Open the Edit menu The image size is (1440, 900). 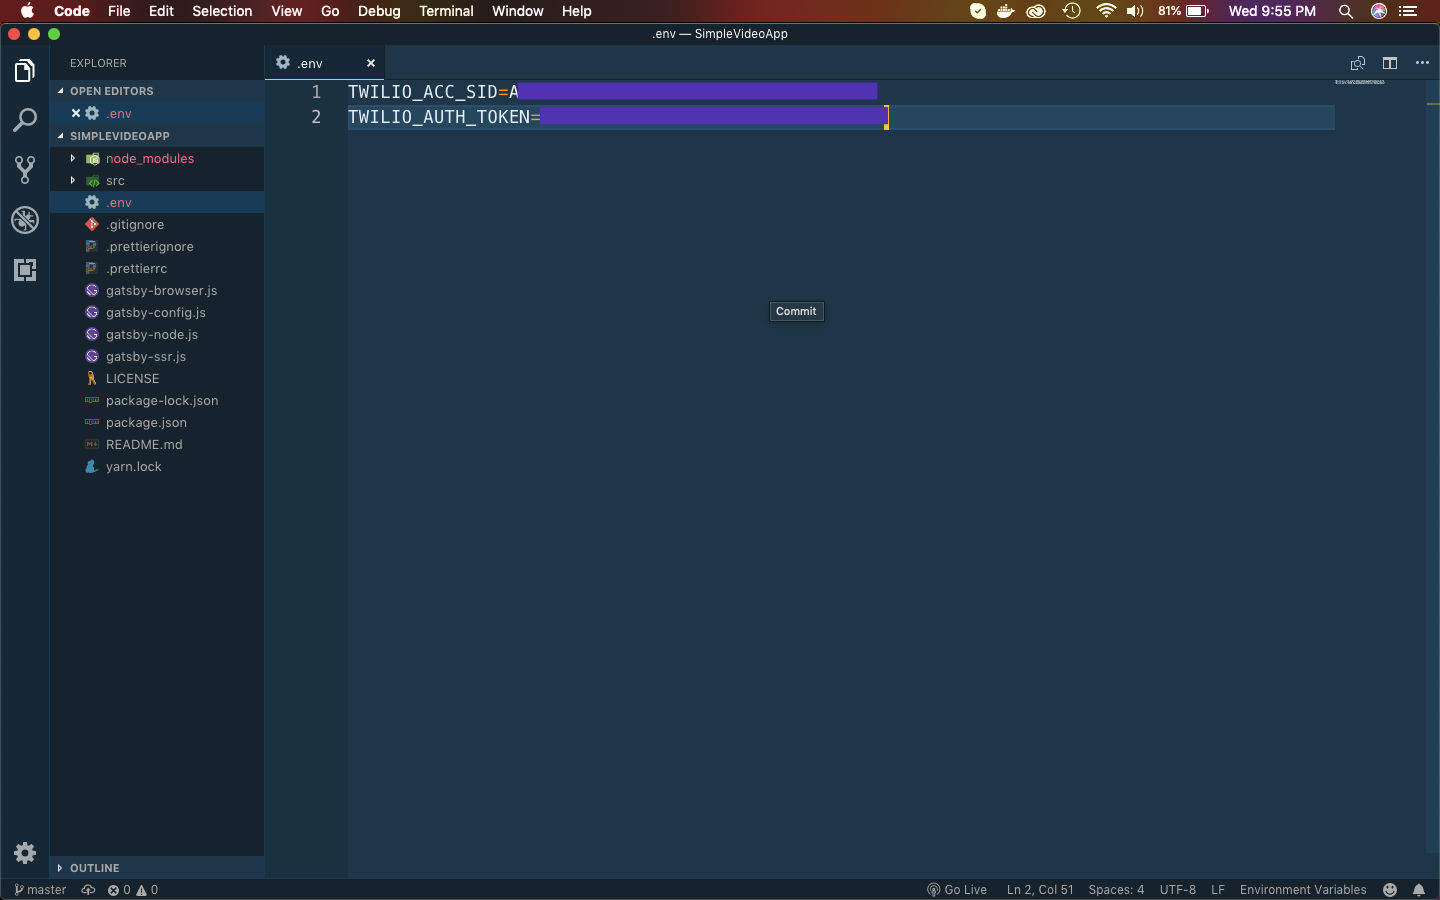pyautogui.click(x=161, y=11)
